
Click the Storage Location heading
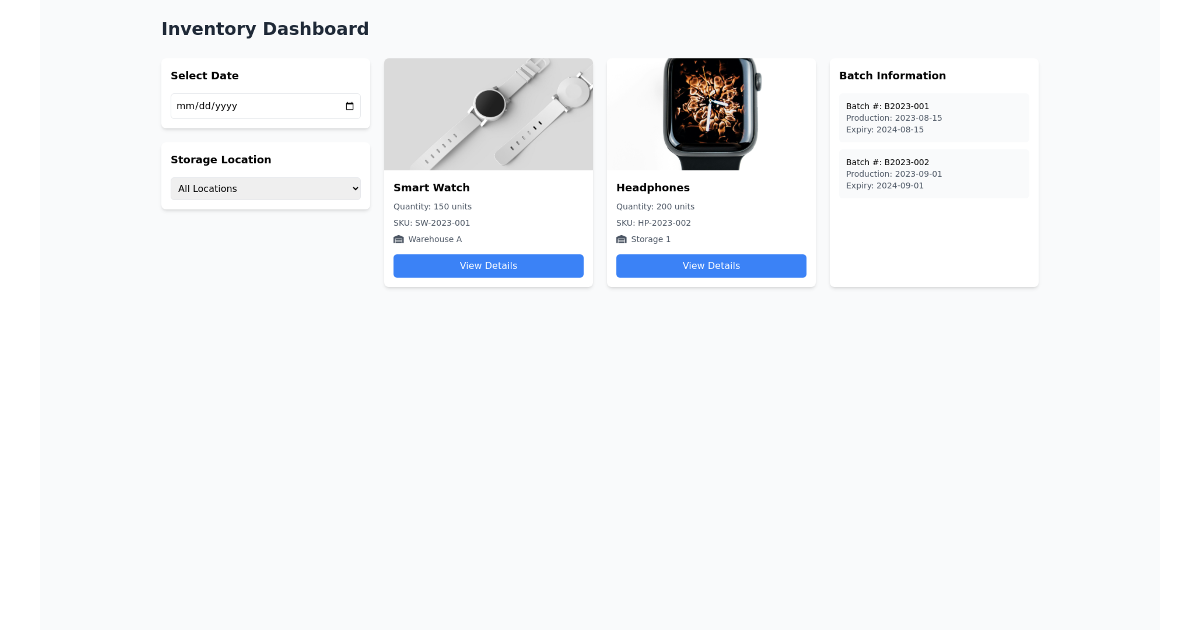click(x=220, y=159)
